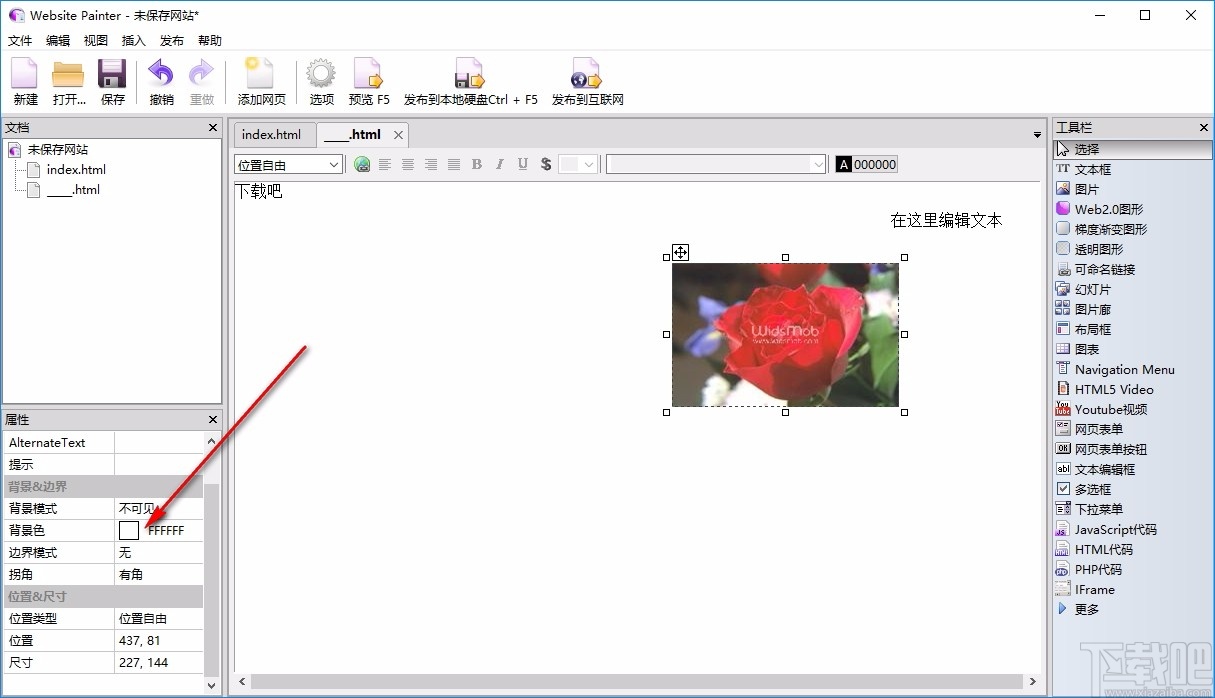
Task: Select the 图片 (image) tool
Action: pos(1085,188)
